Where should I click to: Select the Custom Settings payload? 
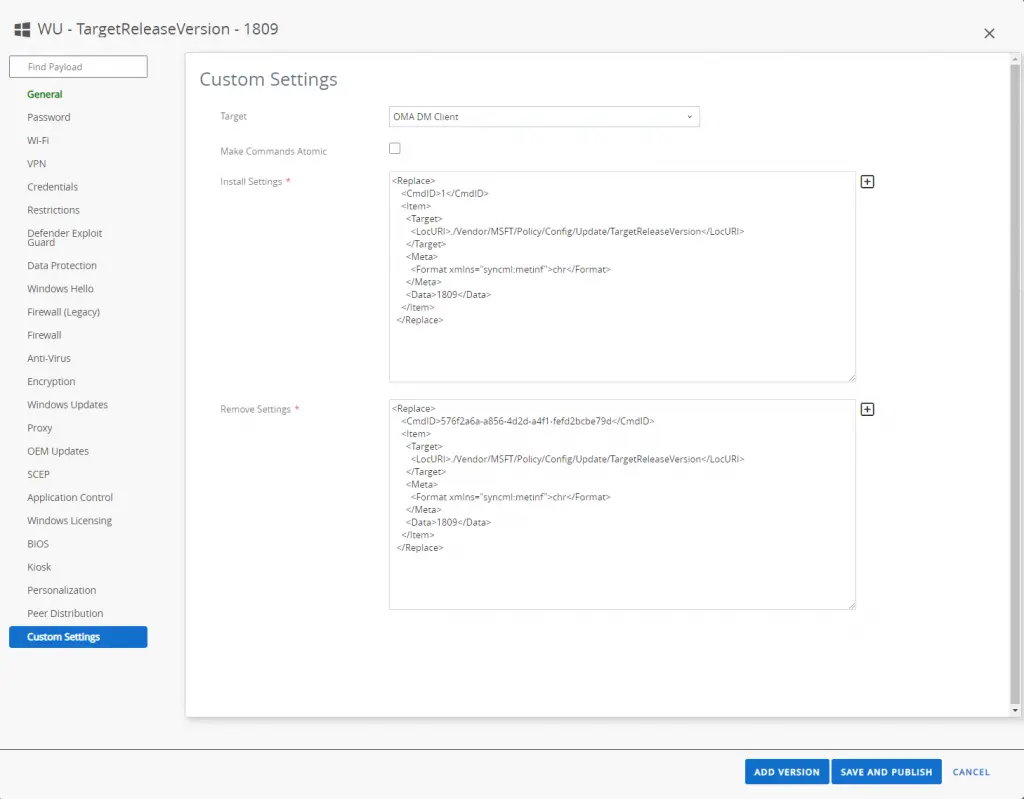(78, 637)
